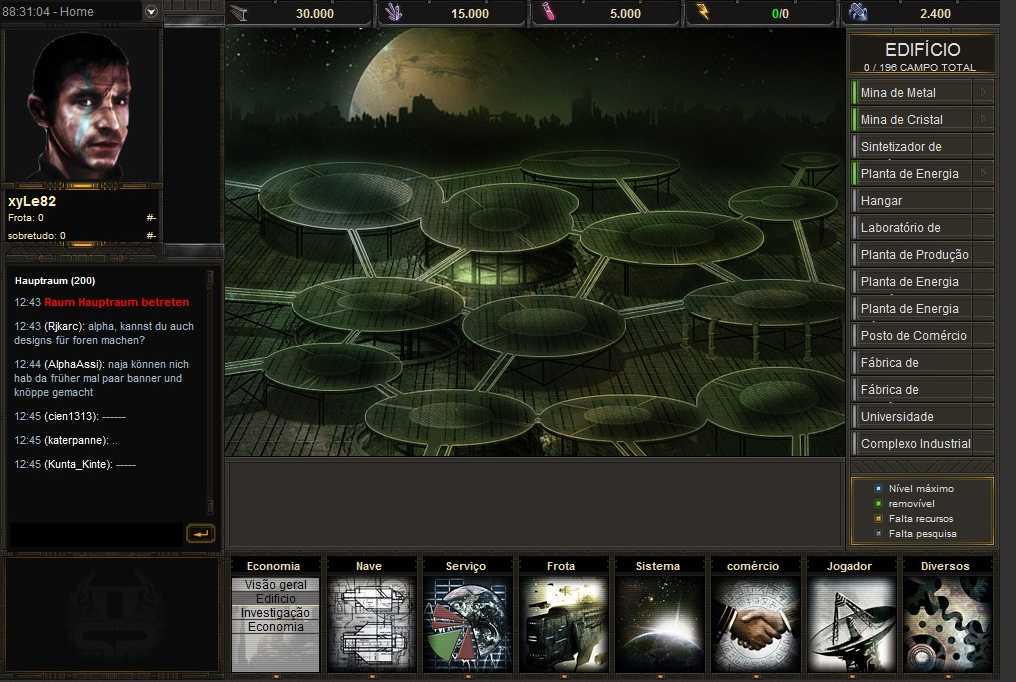Expand the arrow on Mina de Metal
1016x682 pixels.
tap(984, 92)
